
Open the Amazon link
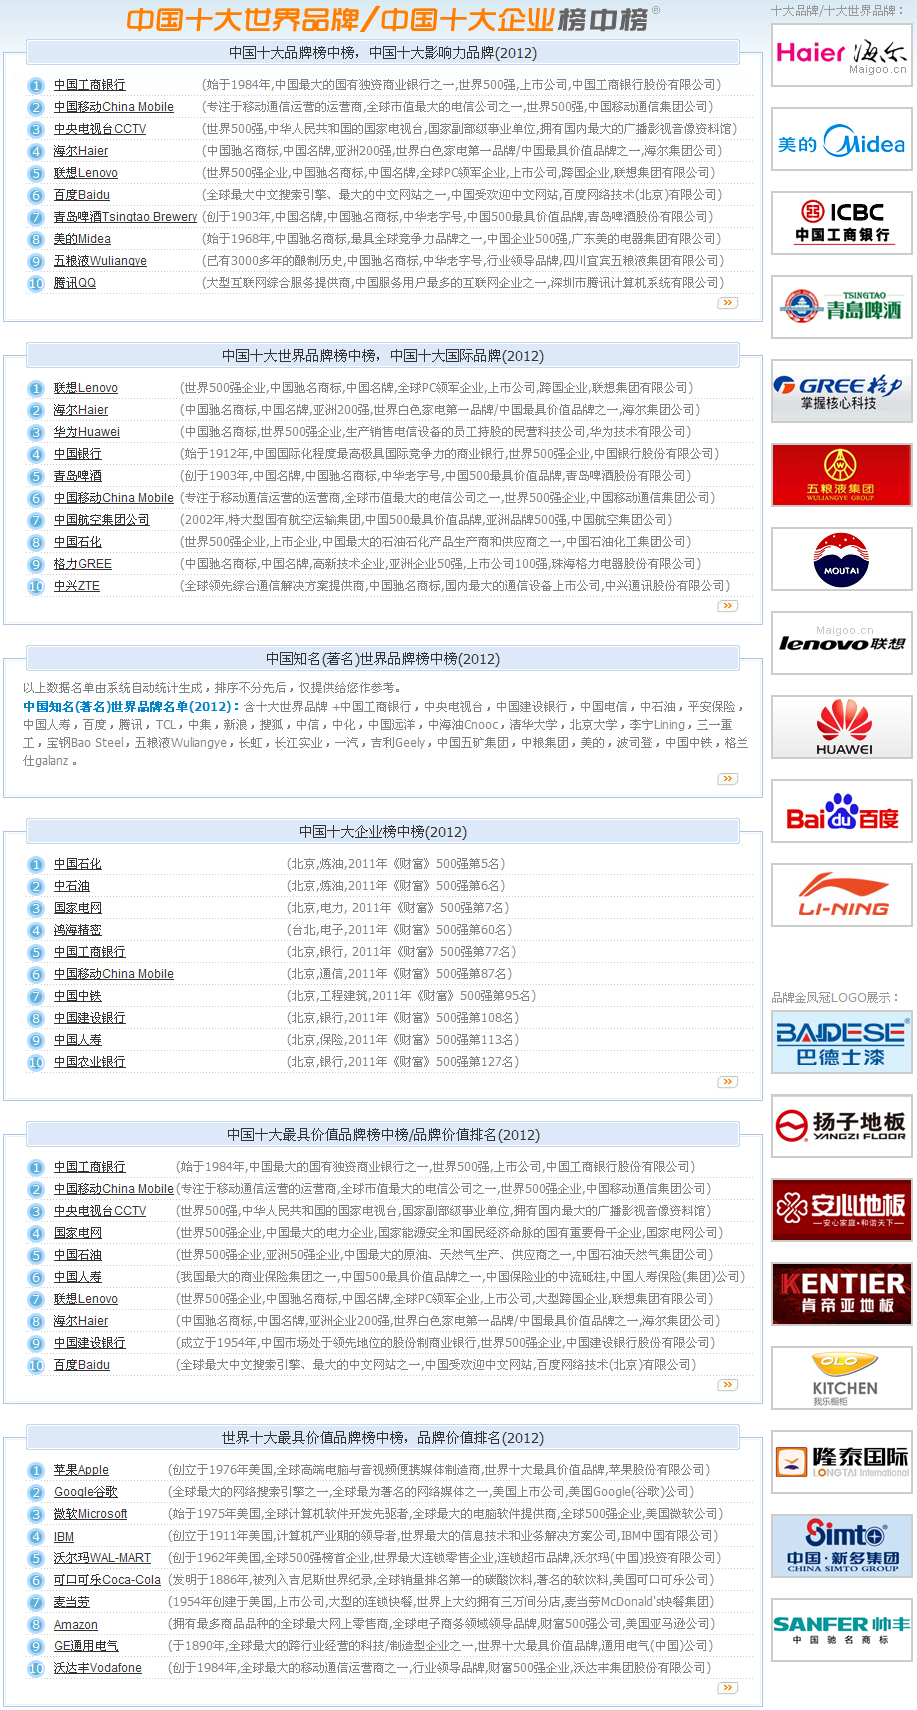pyautogui.click(x=76, y=1625)
